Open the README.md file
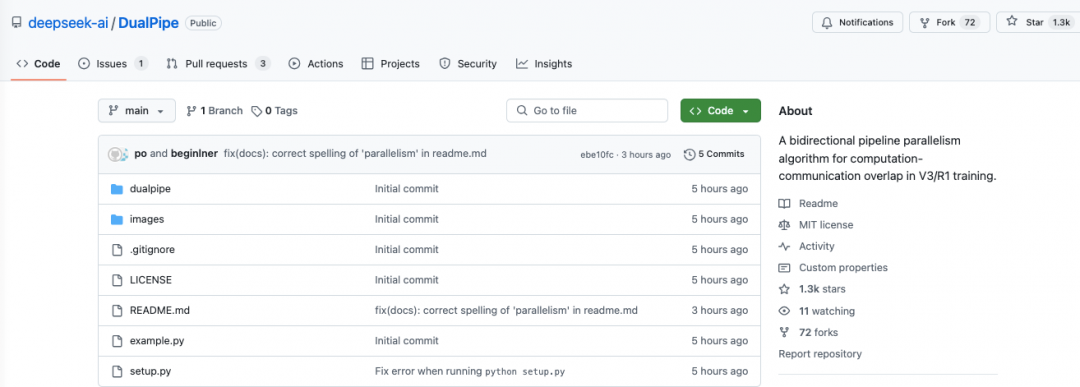1080x387 pixels. [160, 310]
